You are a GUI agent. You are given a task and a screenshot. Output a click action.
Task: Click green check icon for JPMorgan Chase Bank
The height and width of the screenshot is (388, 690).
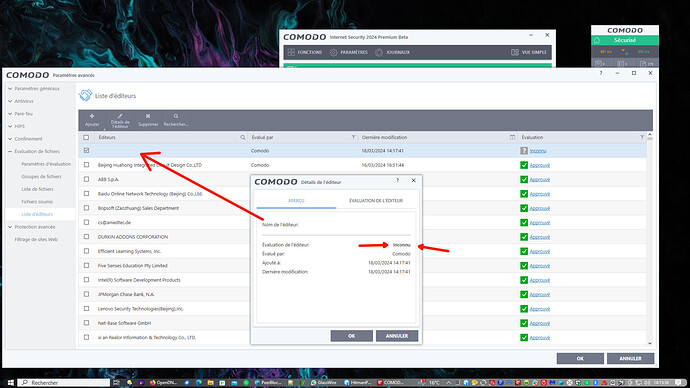(524, 294)
